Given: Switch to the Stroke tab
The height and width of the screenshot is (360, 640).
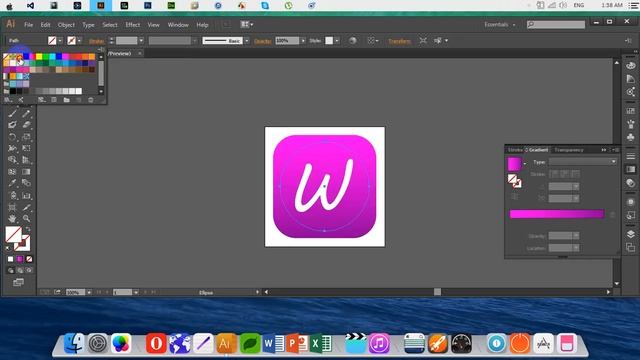Looking at the screenshot, I should [x=515, y=150].
